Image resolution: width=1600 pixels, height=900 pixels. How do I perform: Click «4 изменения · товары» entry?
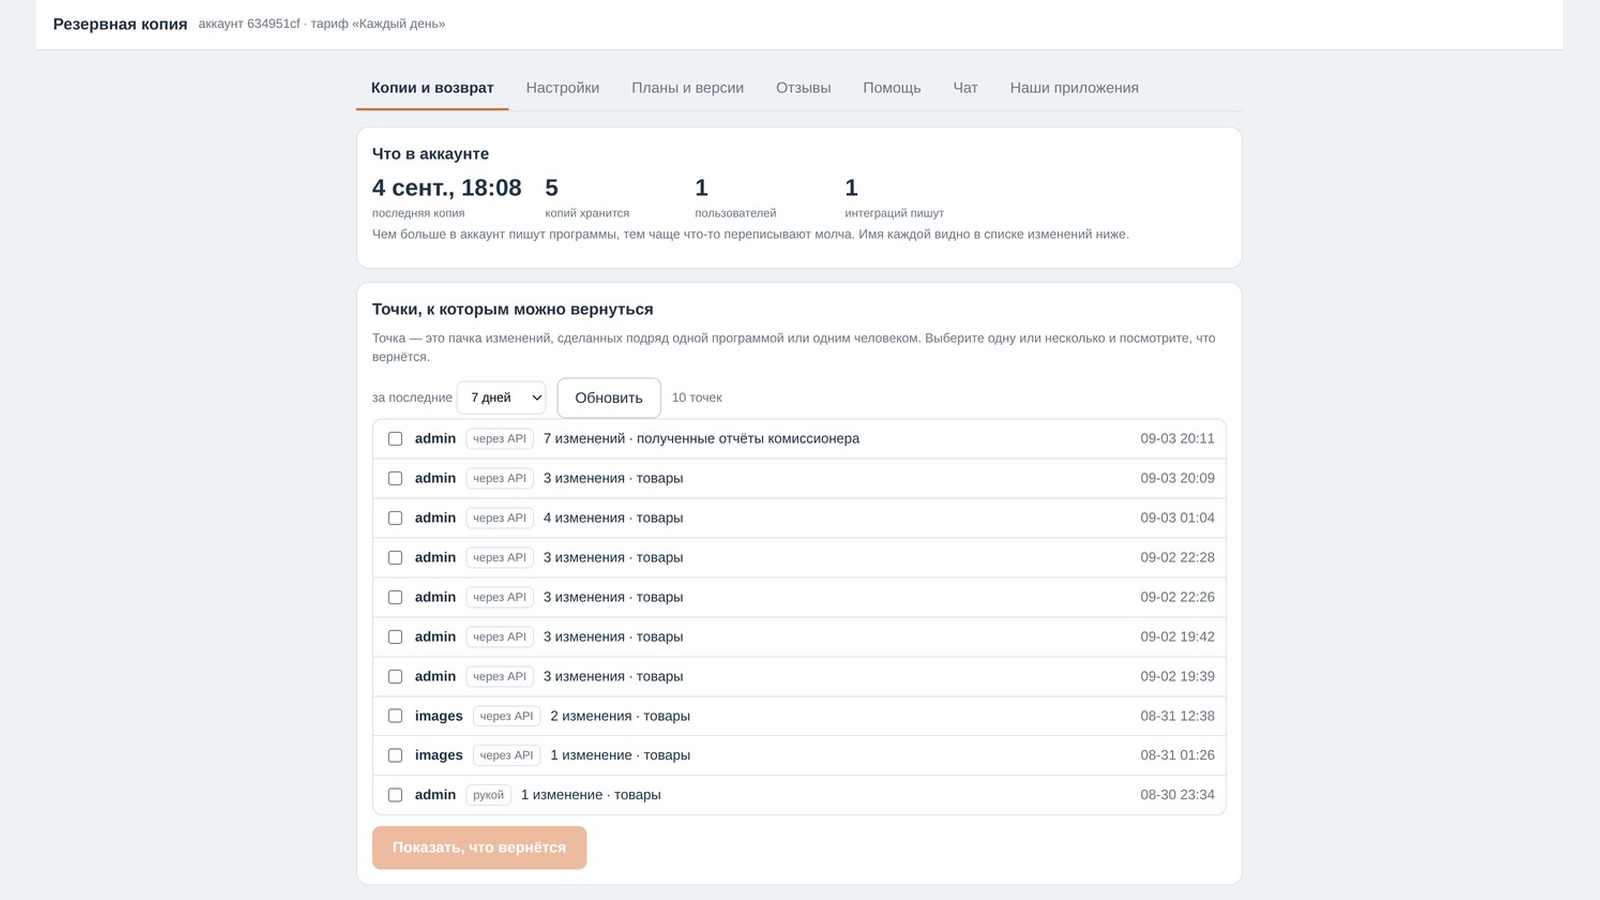pyautogui.click(x=613, y=518)
